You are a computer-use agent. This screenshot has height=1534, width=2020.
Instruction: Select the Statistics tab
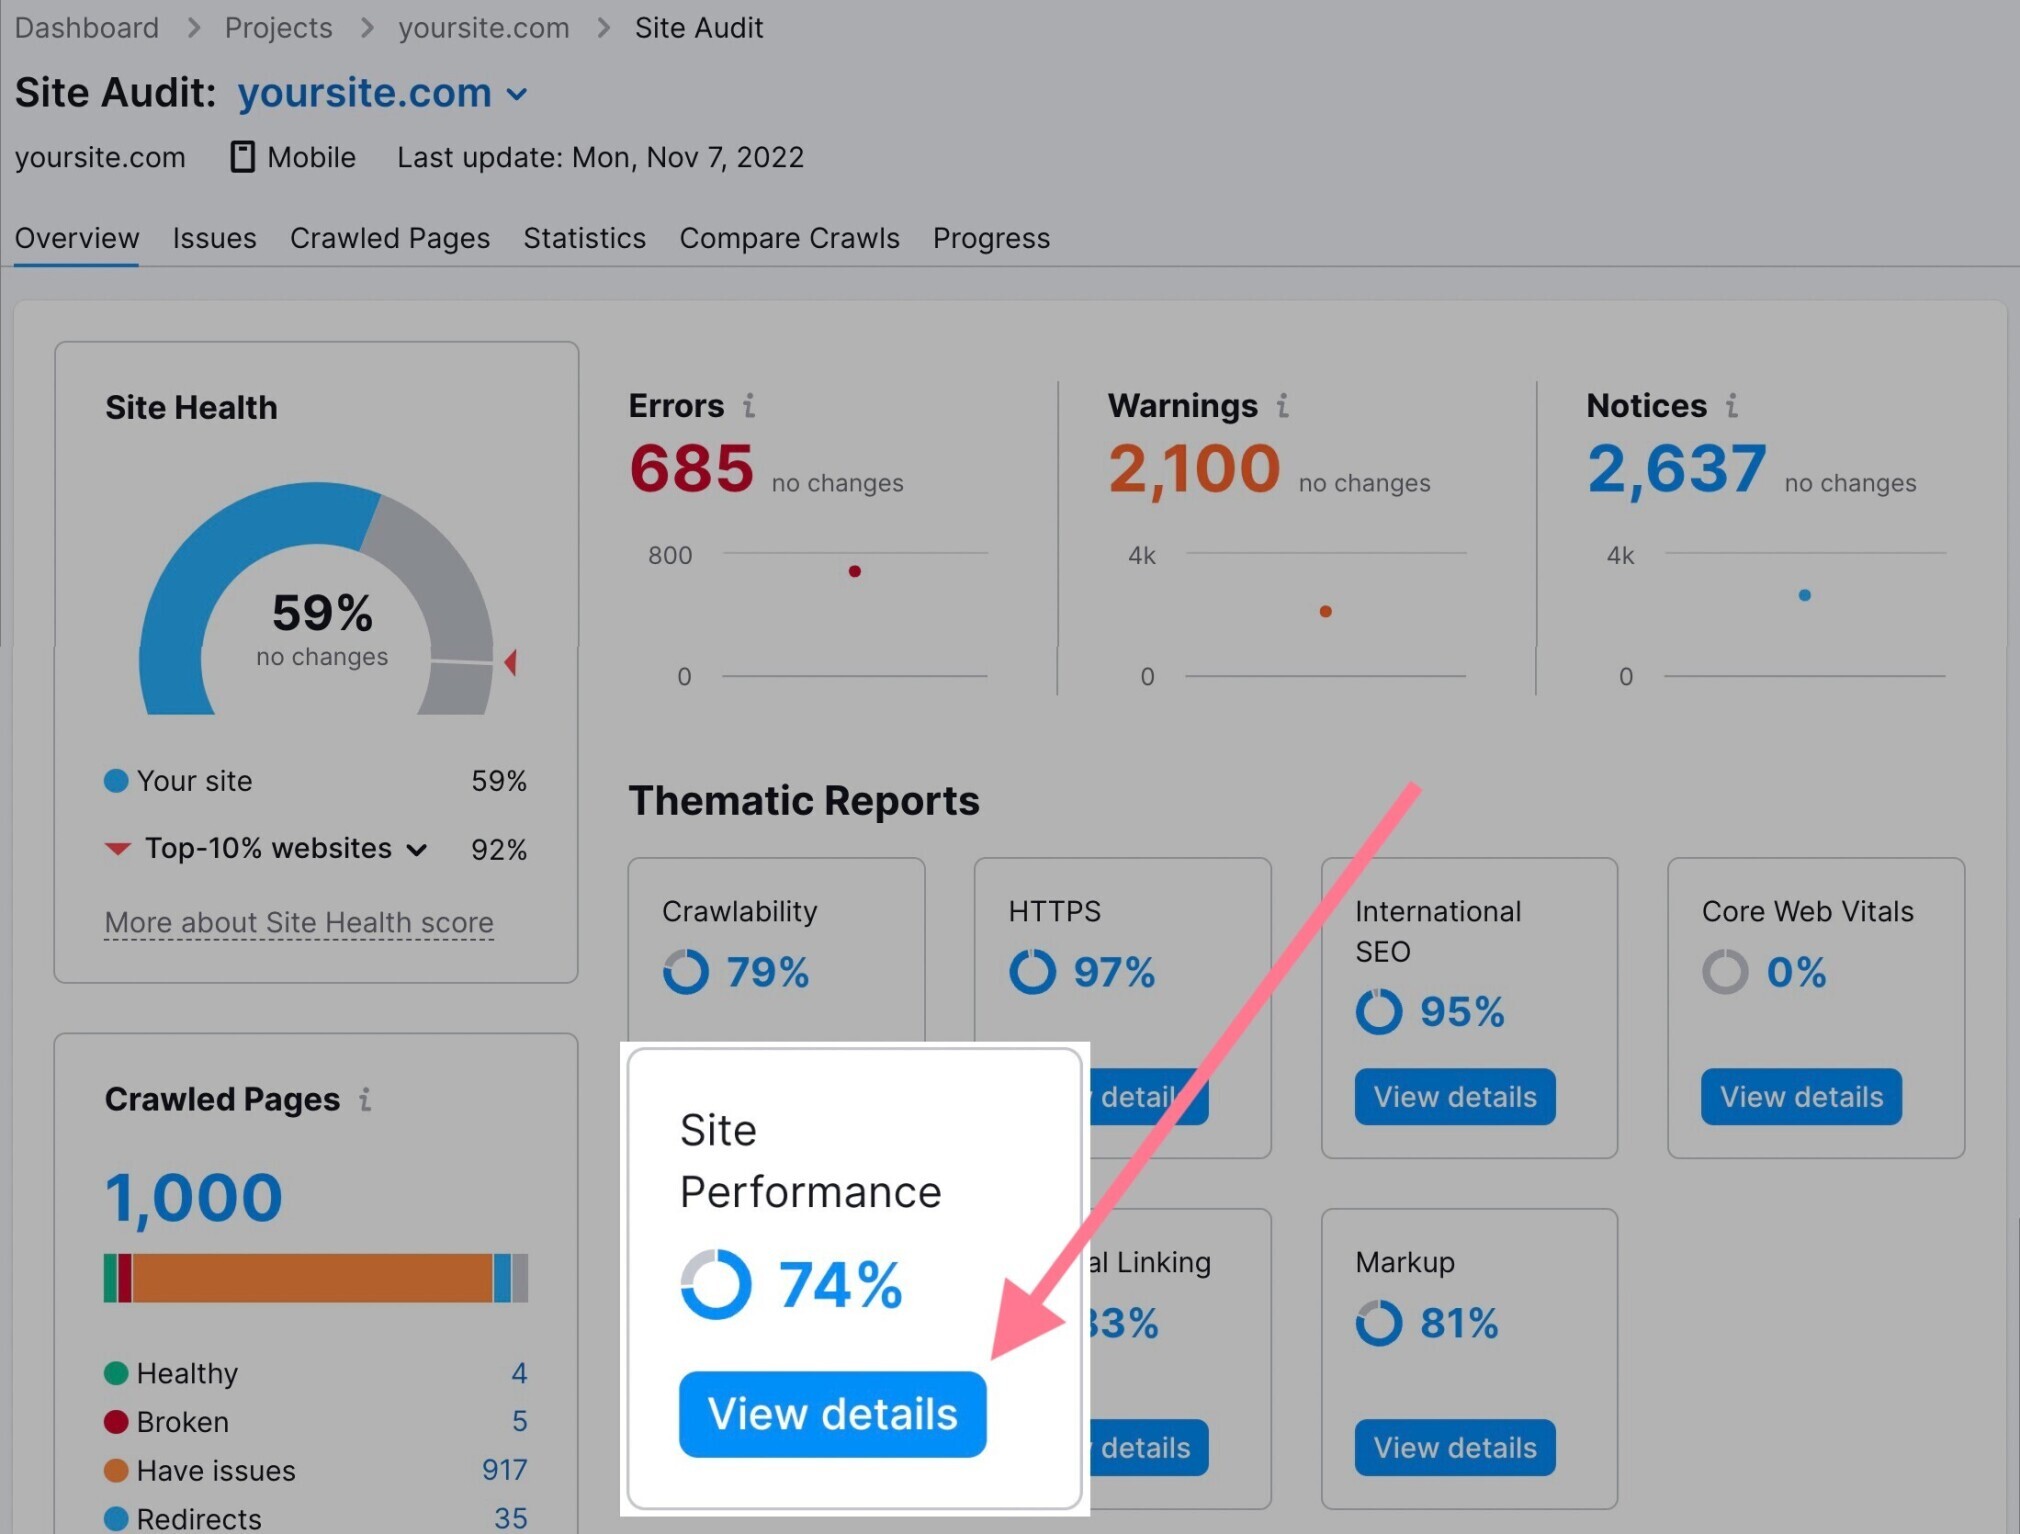(583, 237)
